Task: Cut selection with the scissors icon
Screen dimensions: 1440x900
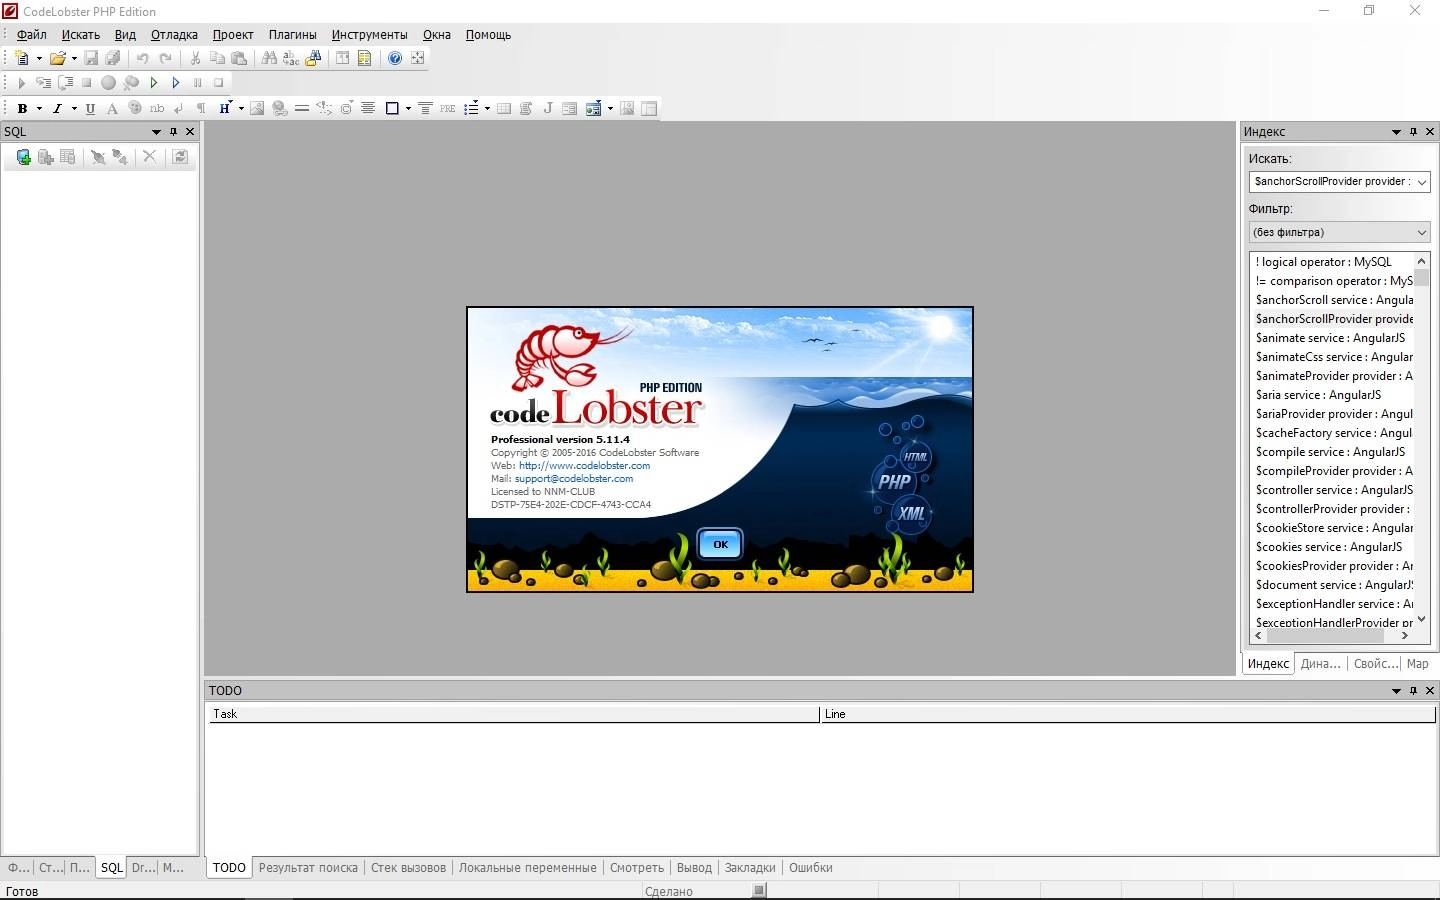Action: point(195,58)
